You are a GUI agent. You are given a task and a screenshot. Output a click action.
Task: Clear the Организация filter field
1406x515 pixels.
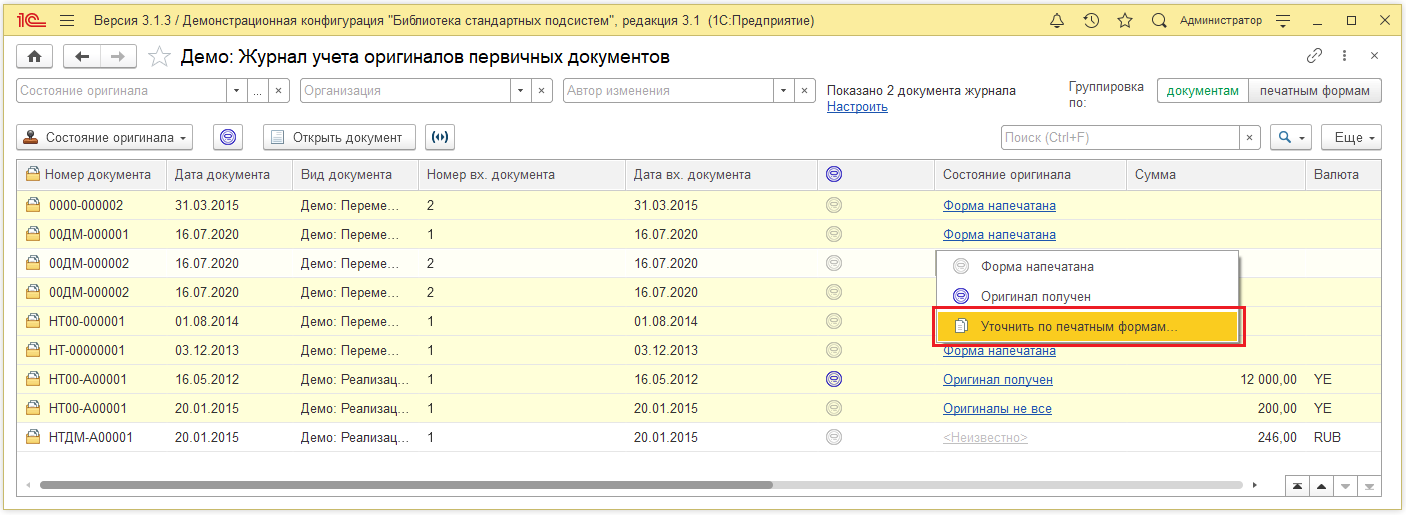pyautogui.click(x=541, y=90)
